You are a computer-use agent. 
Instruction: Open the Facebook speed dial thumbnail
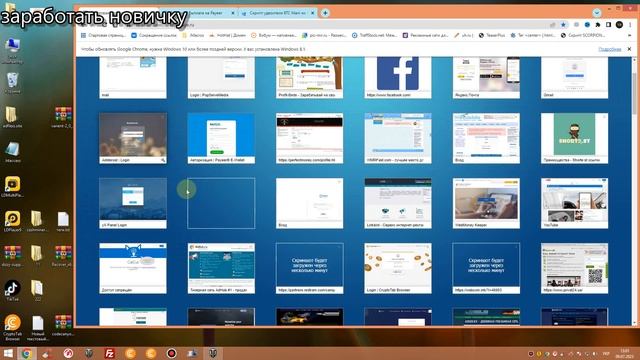pos(398,78)
